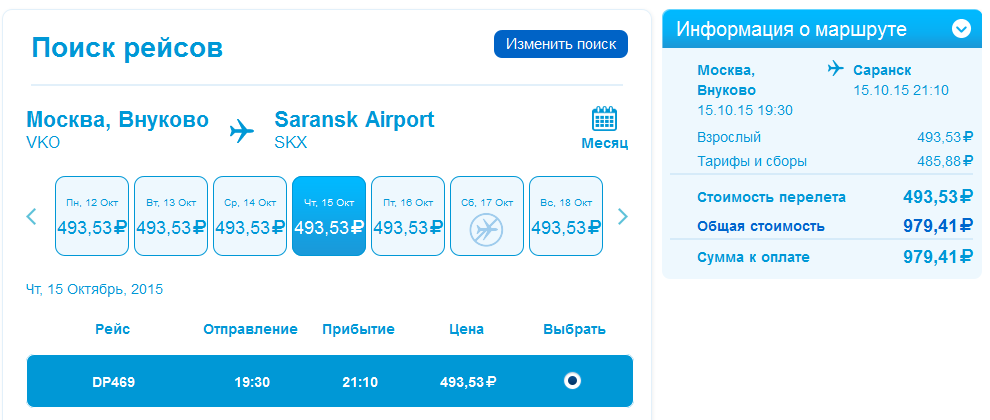Collapse the route information panel
This screenshot has width=990, height=420.
coord(961,29)
